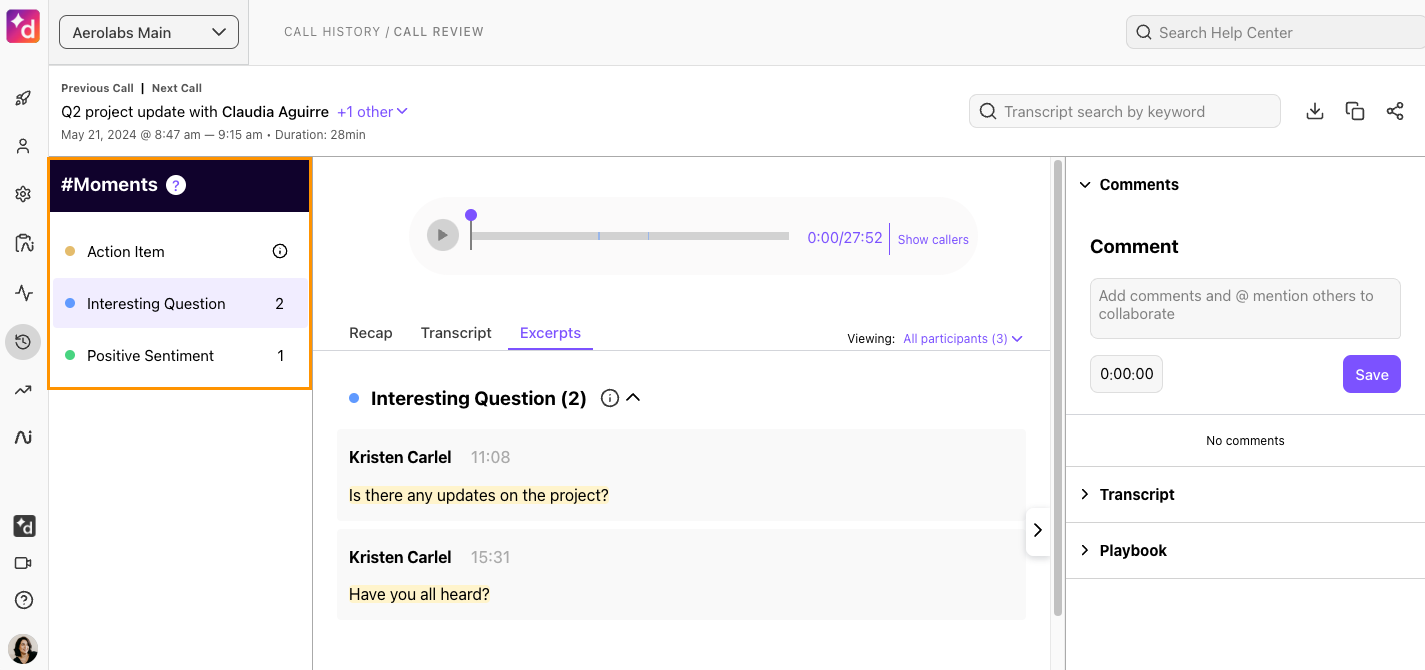Open the All participants (3) filter
Viewport: 1425px width, 670px height.
[x=962, y=339]
